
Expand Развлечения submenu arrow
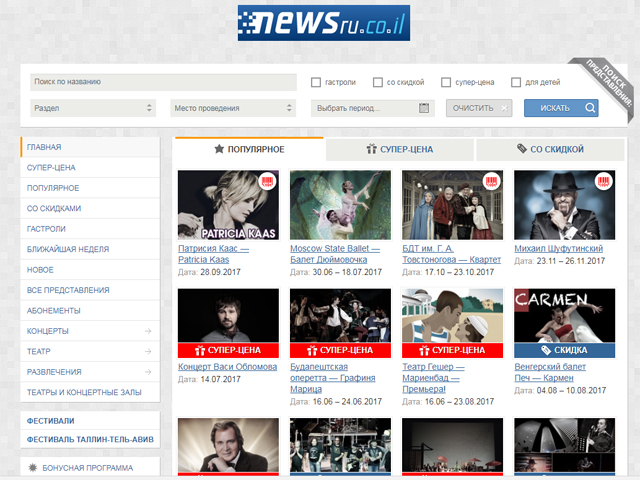(x=148, y=372)
